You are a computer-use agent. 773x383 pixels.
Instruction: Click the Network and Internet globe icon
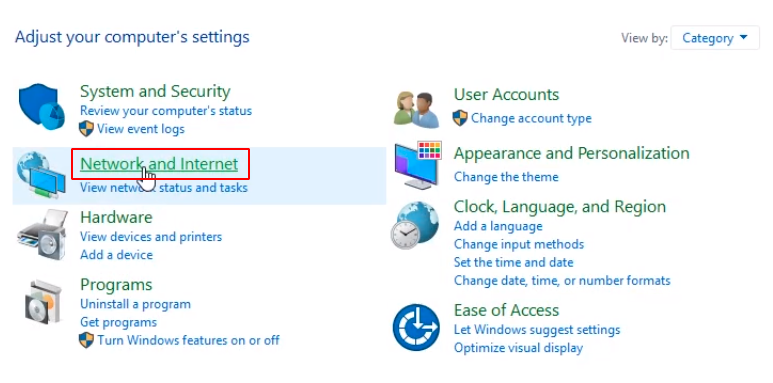pos(41,175)
